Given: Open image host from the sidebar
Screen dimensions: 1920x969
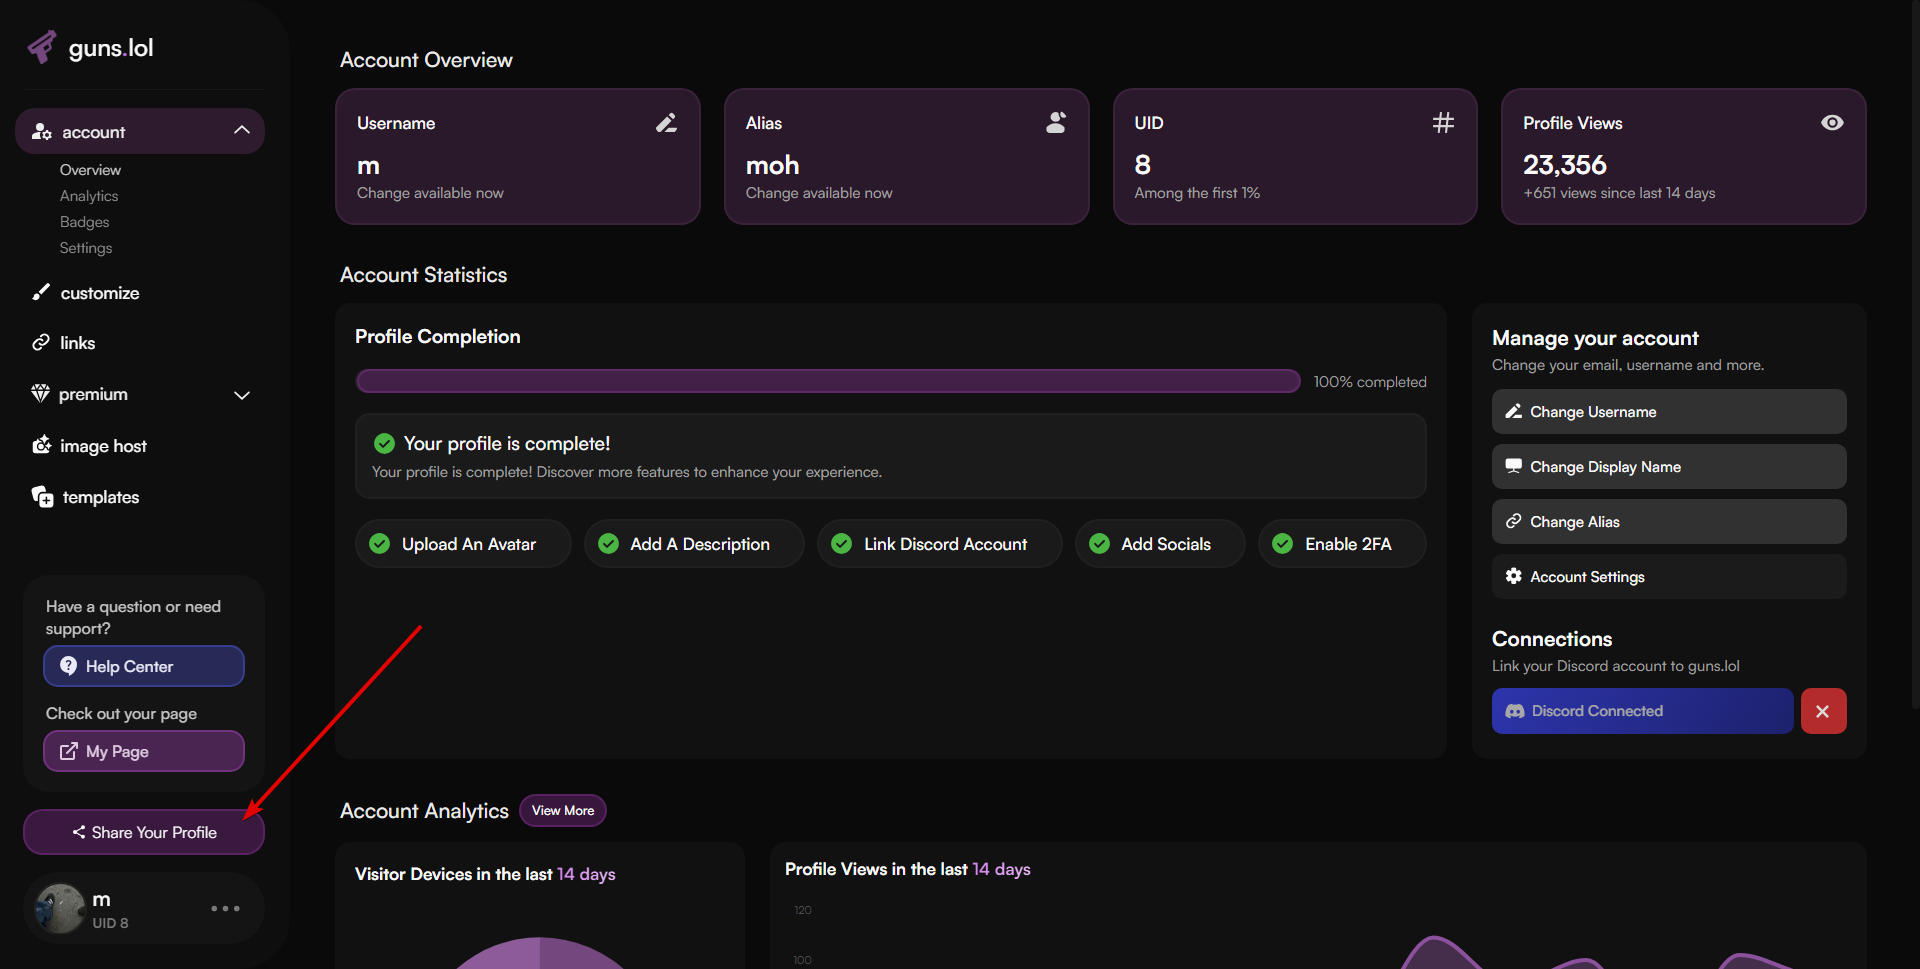Looking at the screenshot, I should 102,446.
